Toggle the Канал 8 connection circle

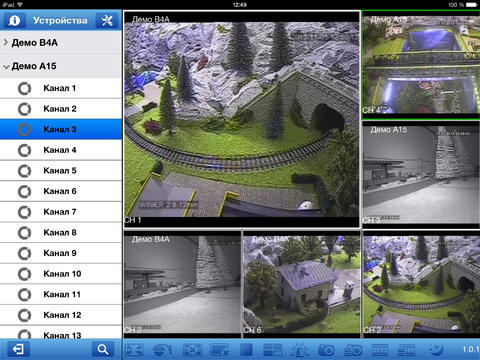click(24, 233)
